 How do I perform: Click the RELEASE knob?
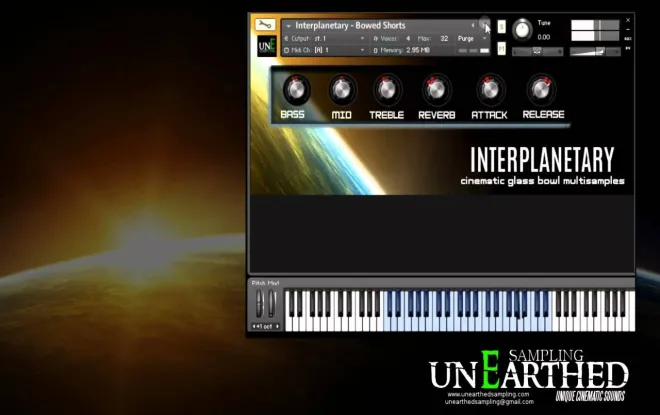[541, 89]
